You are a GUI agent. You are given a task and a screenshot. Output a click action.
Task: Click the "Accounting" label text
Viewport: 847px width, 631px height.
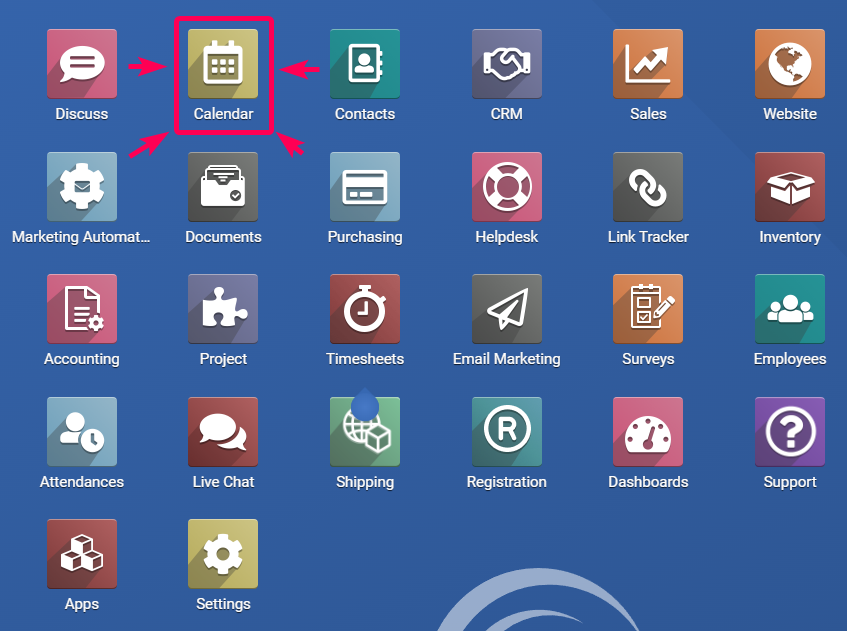pyautogui.click(x=82, y=359)
